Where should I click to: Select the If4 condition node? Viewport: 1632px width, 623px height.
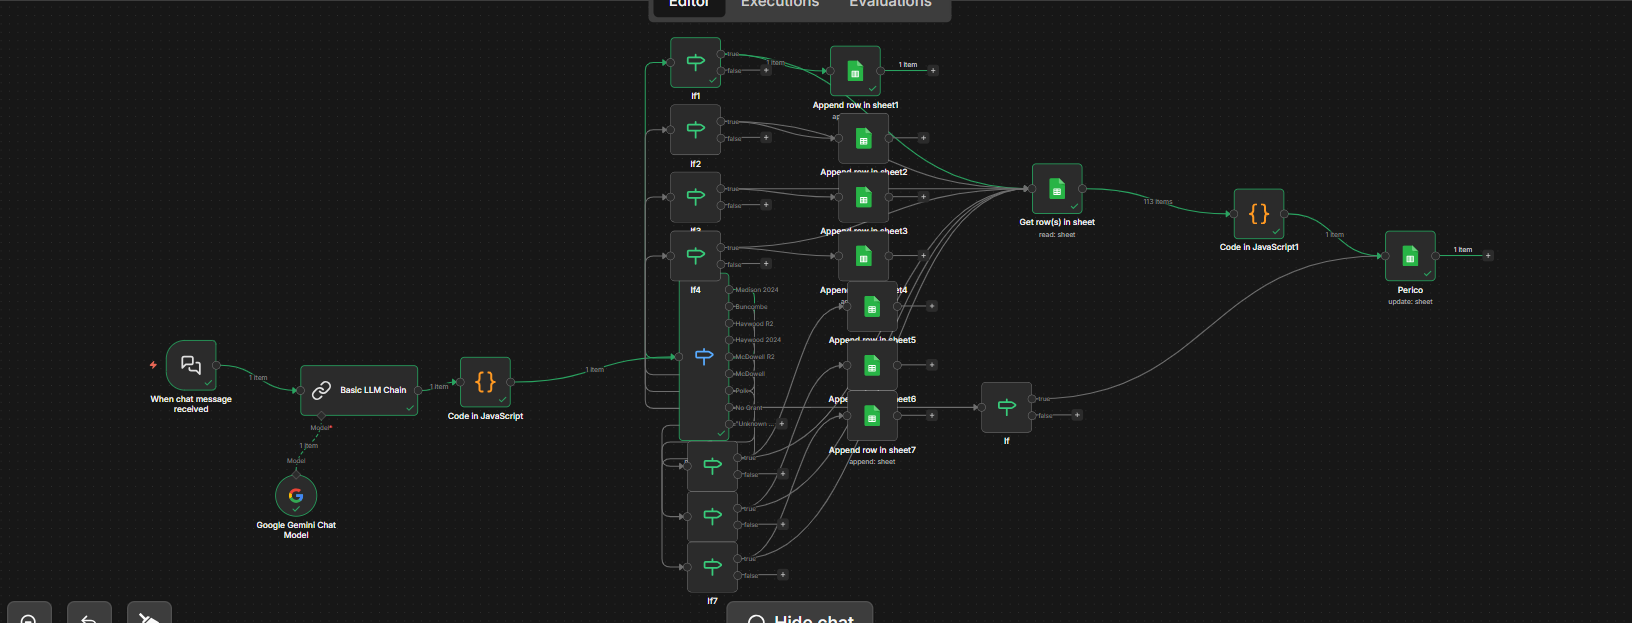[695, 255]
